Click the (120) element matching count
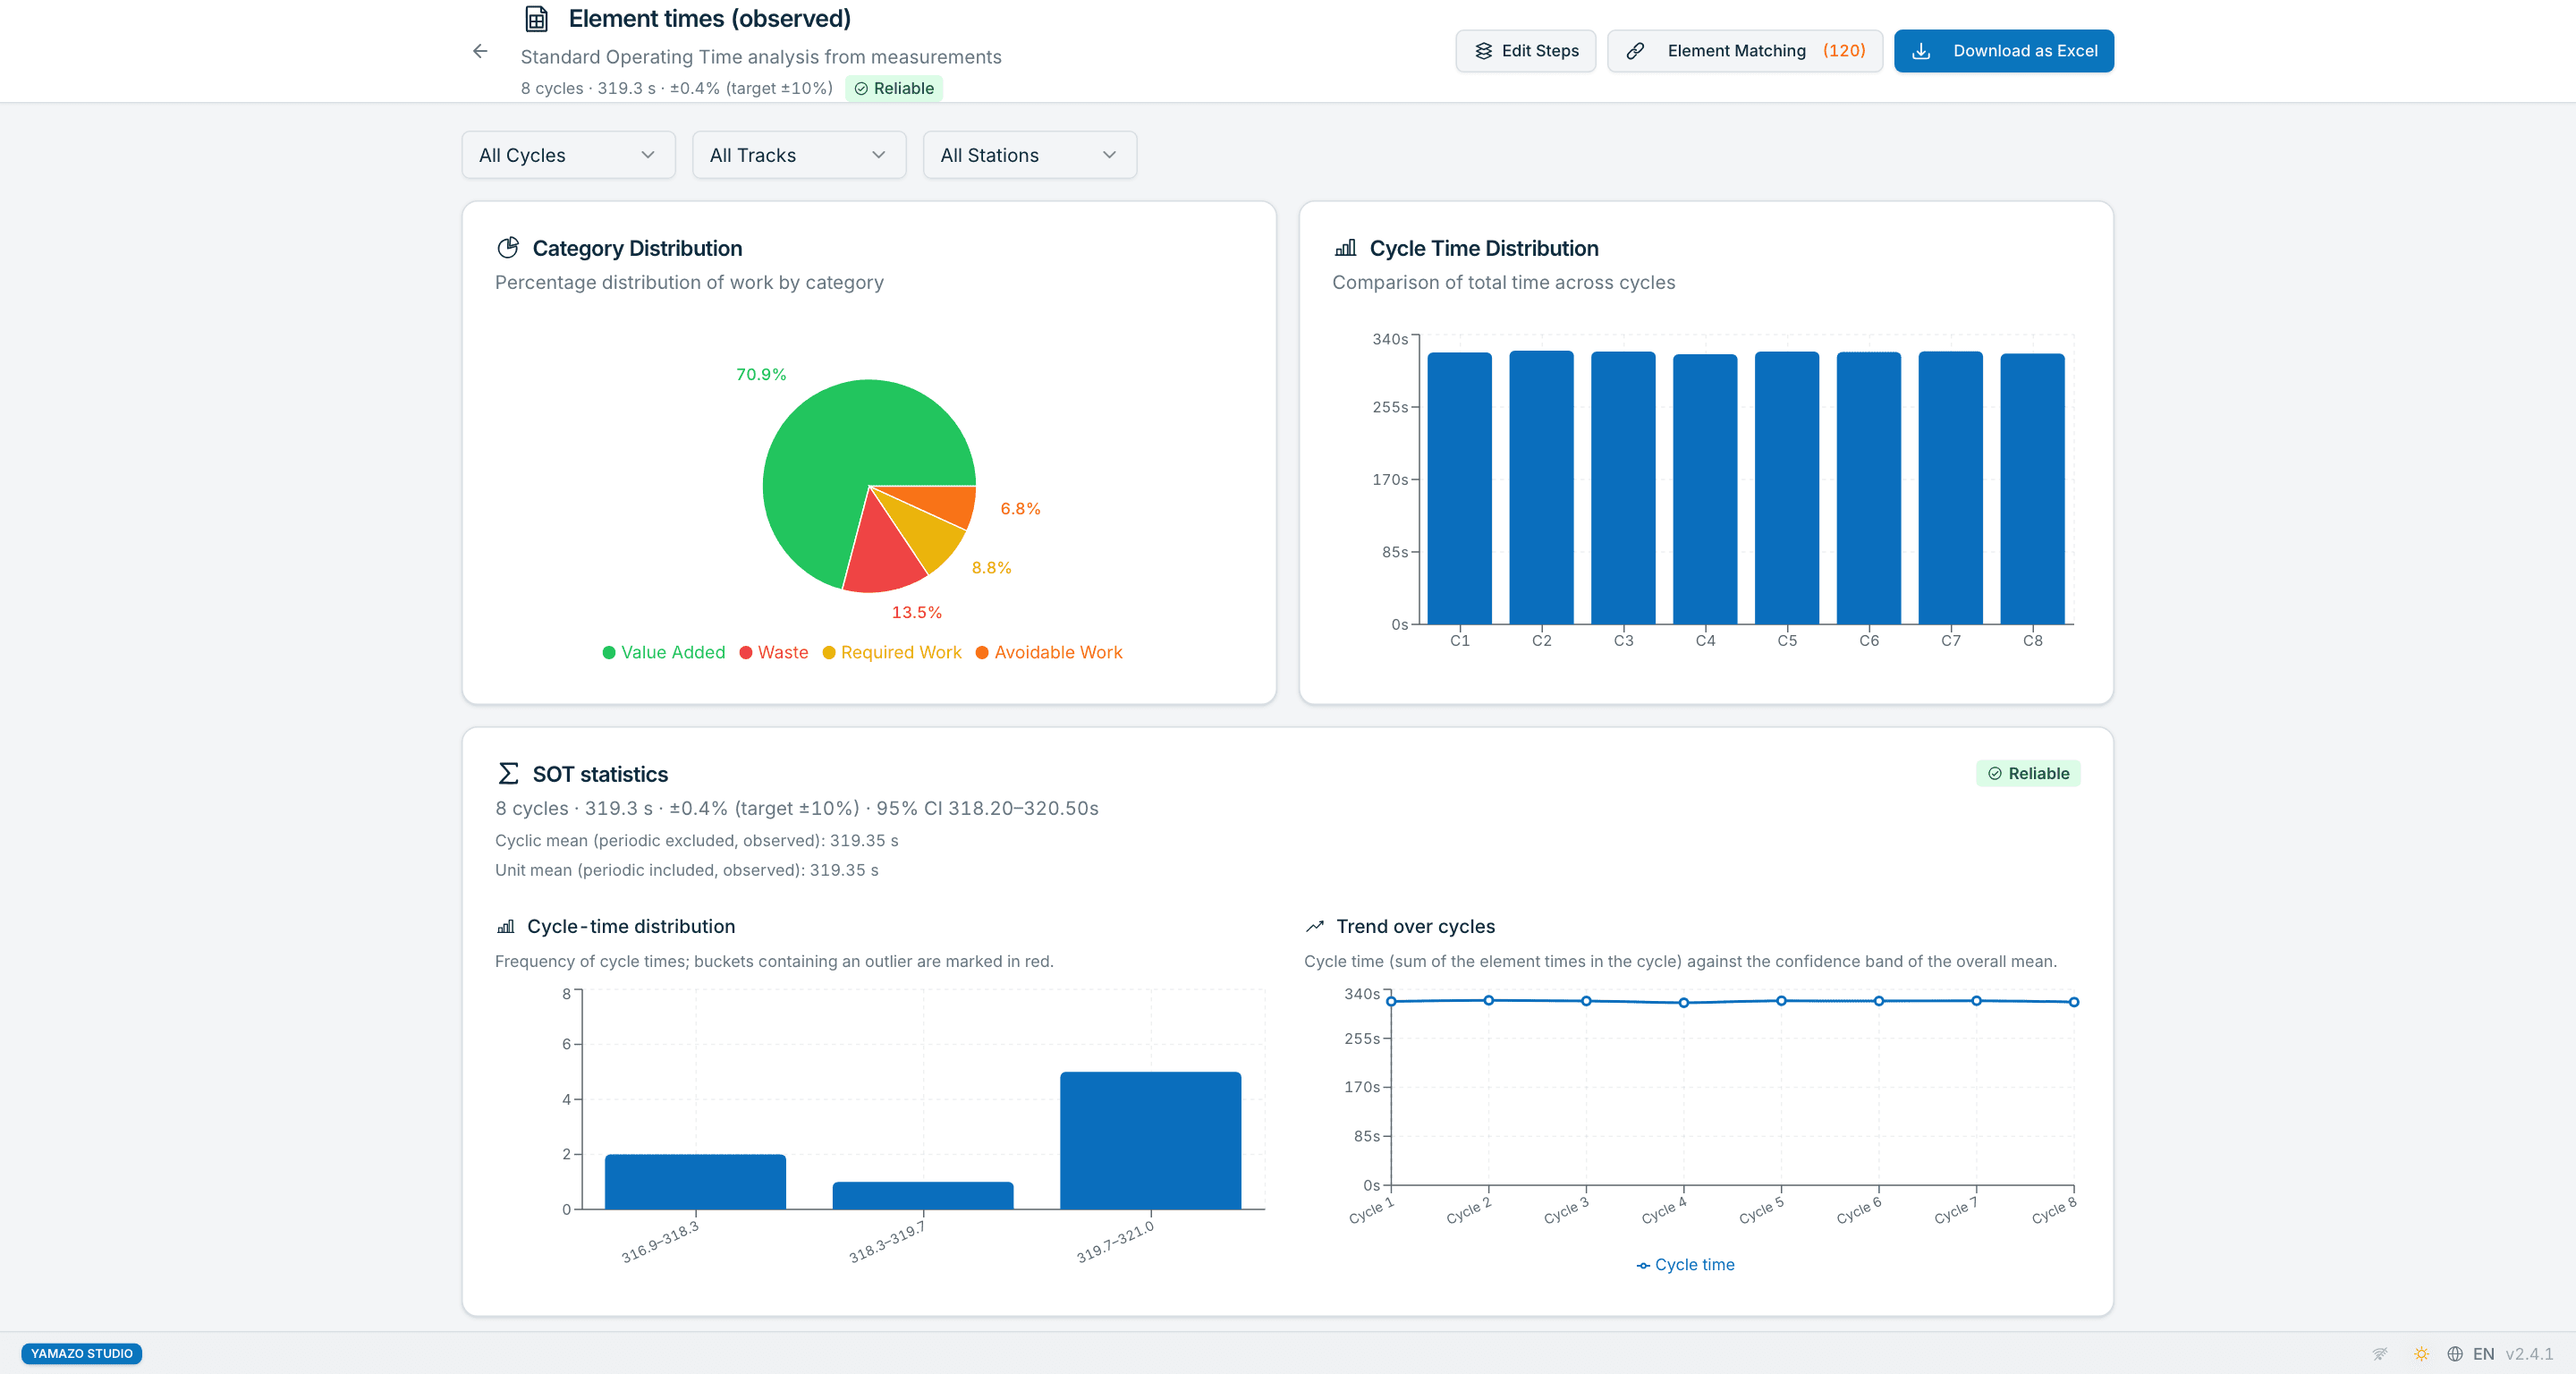The width and height of the screenshot is (2576, 1374). pyautogui.click(x=1844, y=51)
